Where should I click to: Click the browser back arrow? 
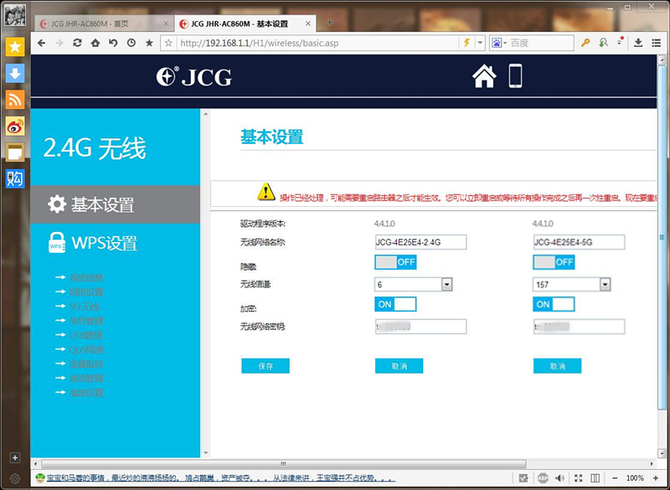[41, 43]
